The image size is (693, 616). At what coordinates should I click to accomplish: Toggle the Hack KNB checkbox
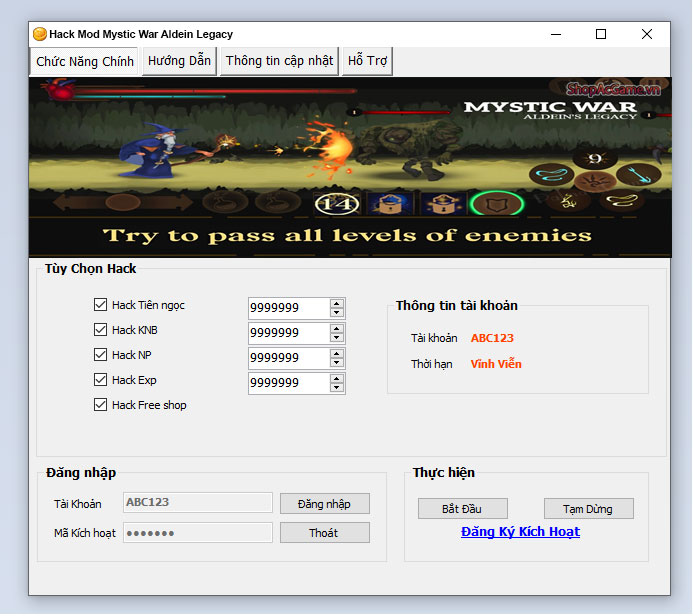click(100, 330)
